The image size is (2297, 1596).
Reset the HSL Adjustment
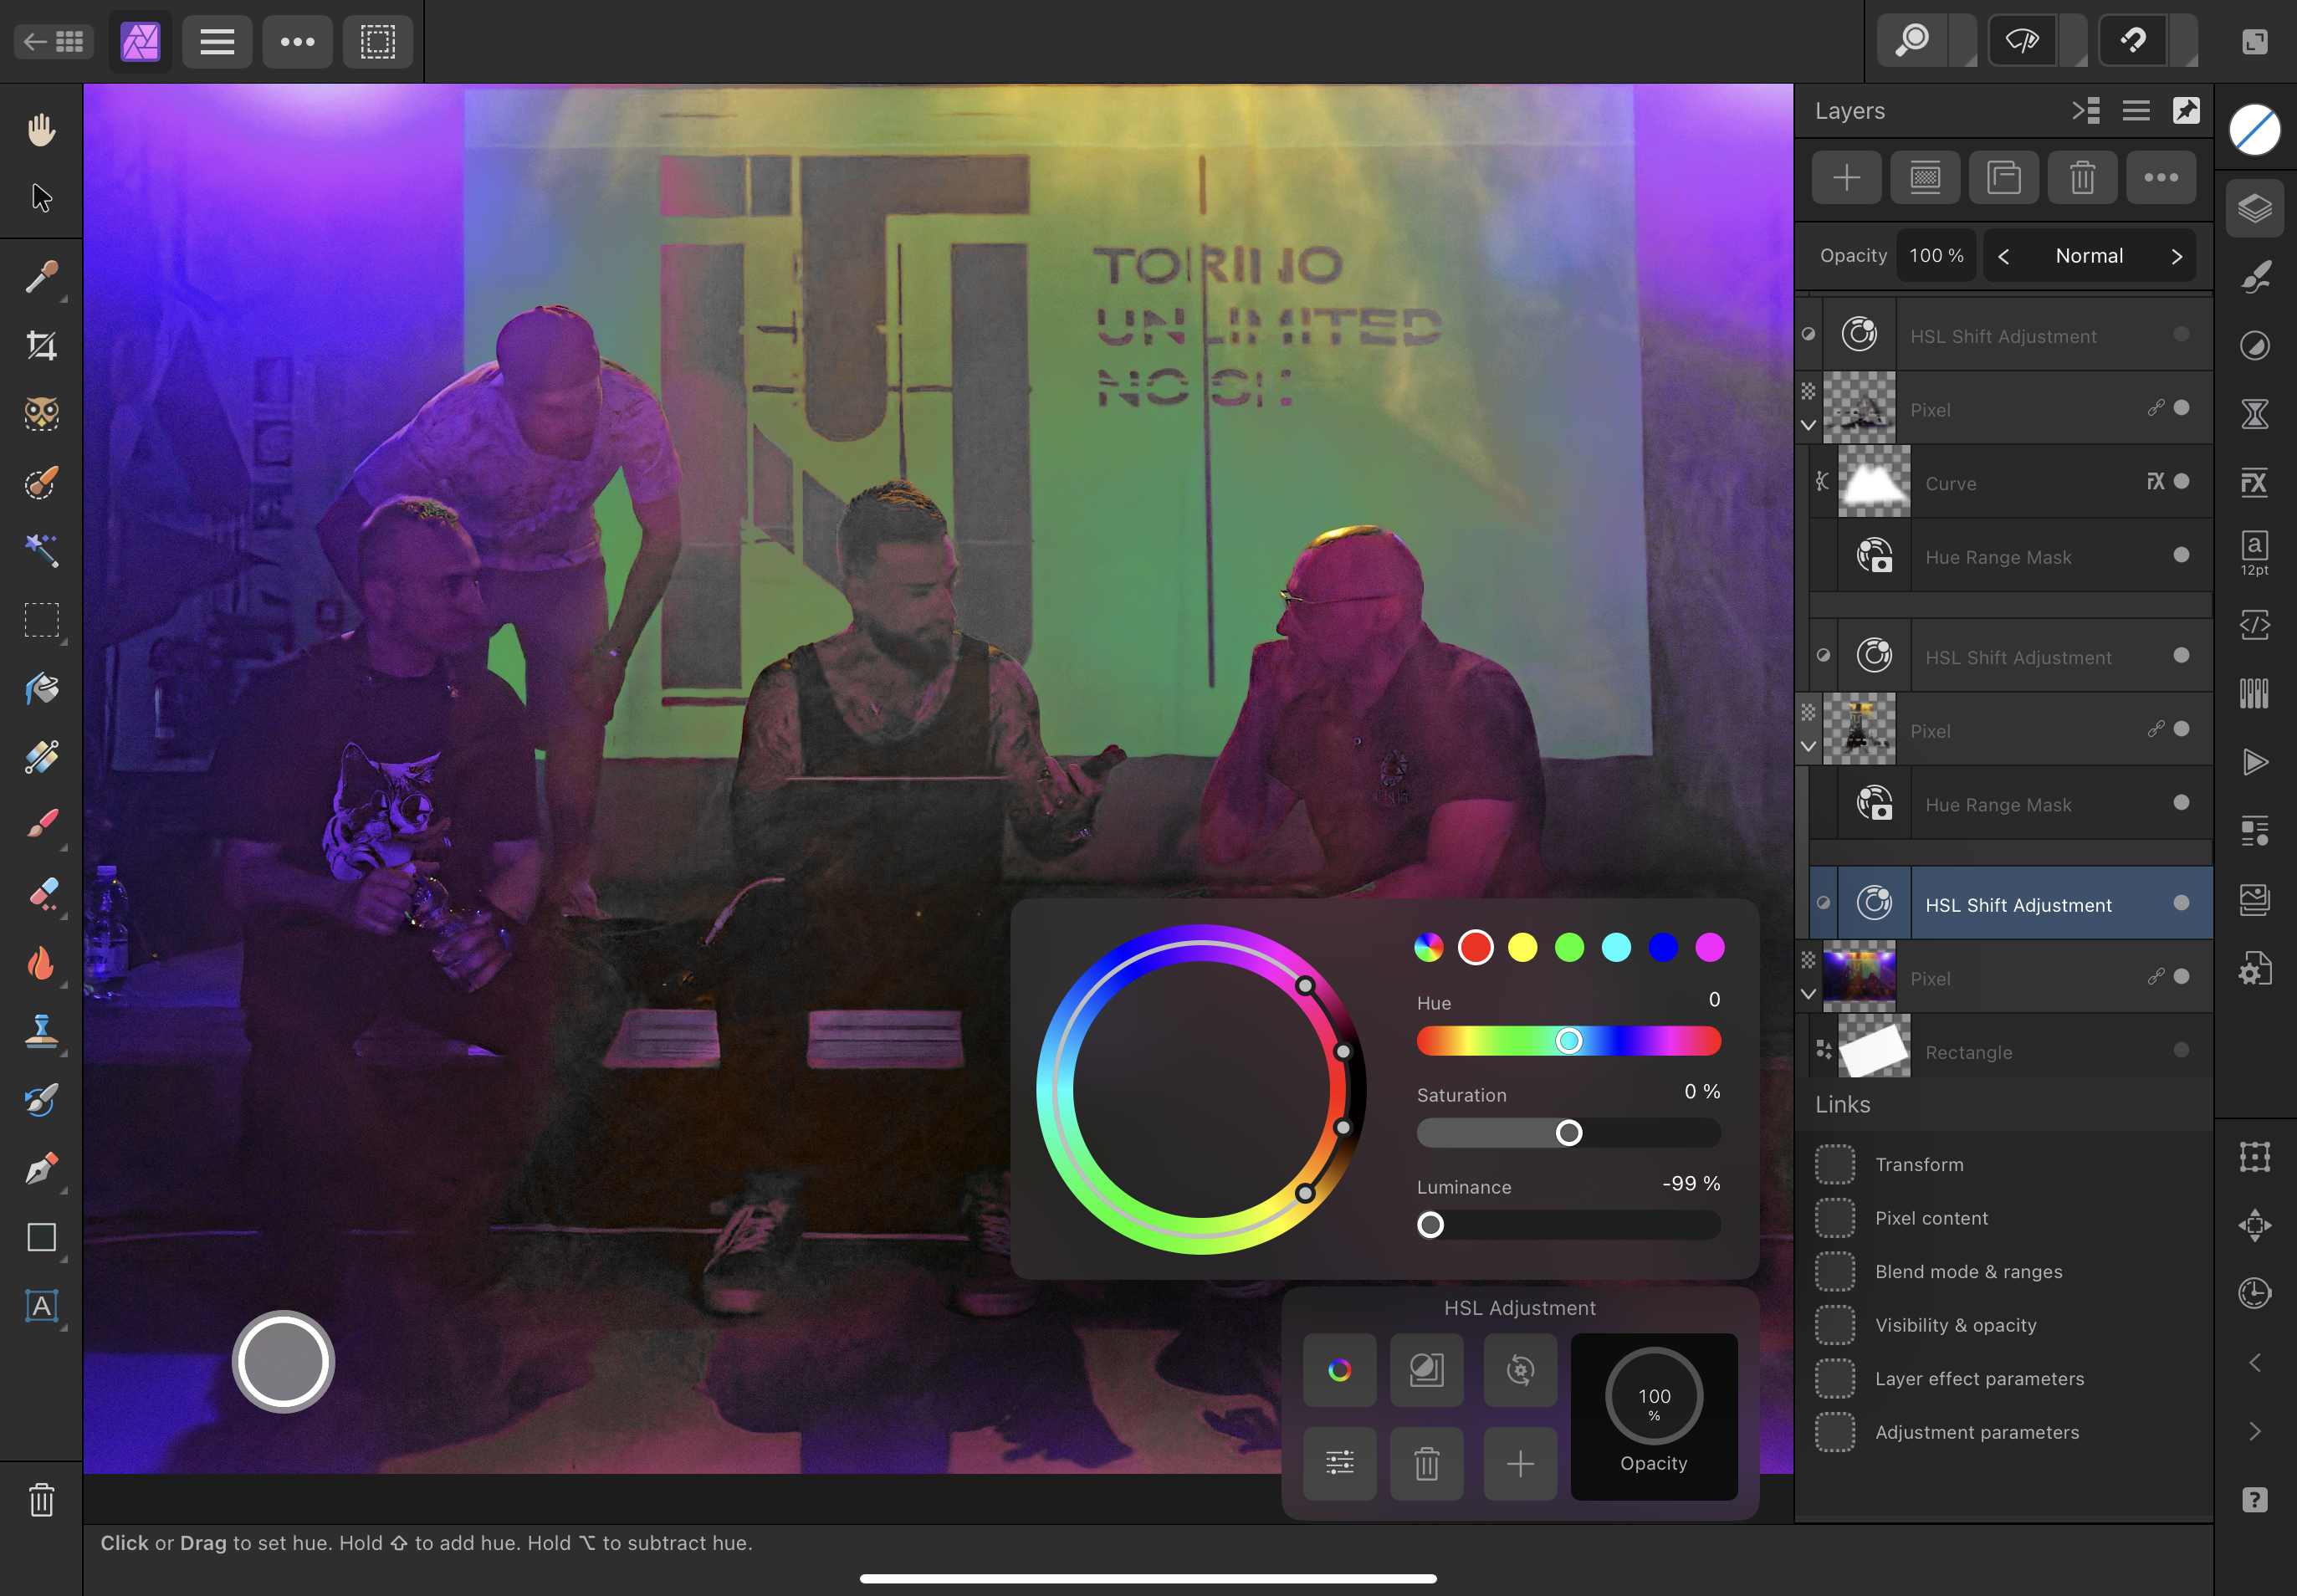[x=1520, y=1370]
